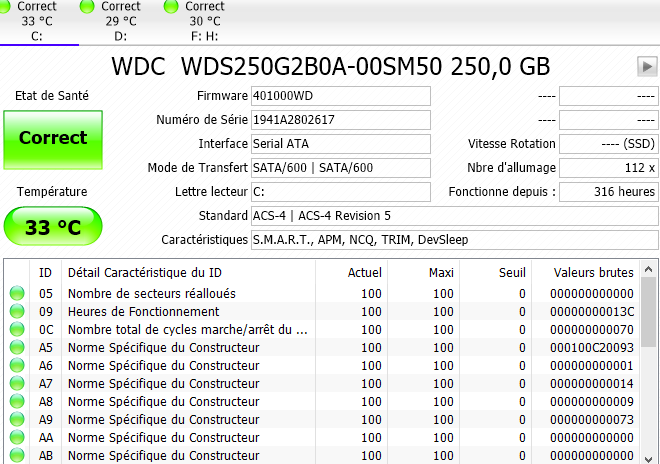660x464 pixels.
Task: Click the 33 °C temperature indicator
Action: point(53,227)
